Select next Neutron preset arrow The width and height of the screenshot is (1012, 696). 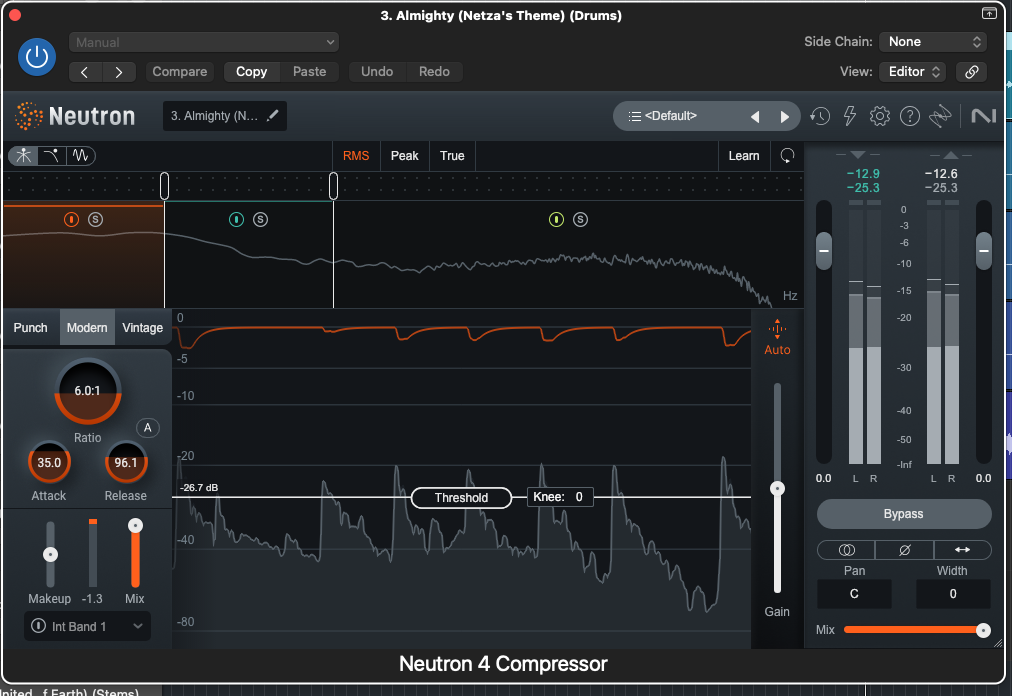[x=784, y=117]
